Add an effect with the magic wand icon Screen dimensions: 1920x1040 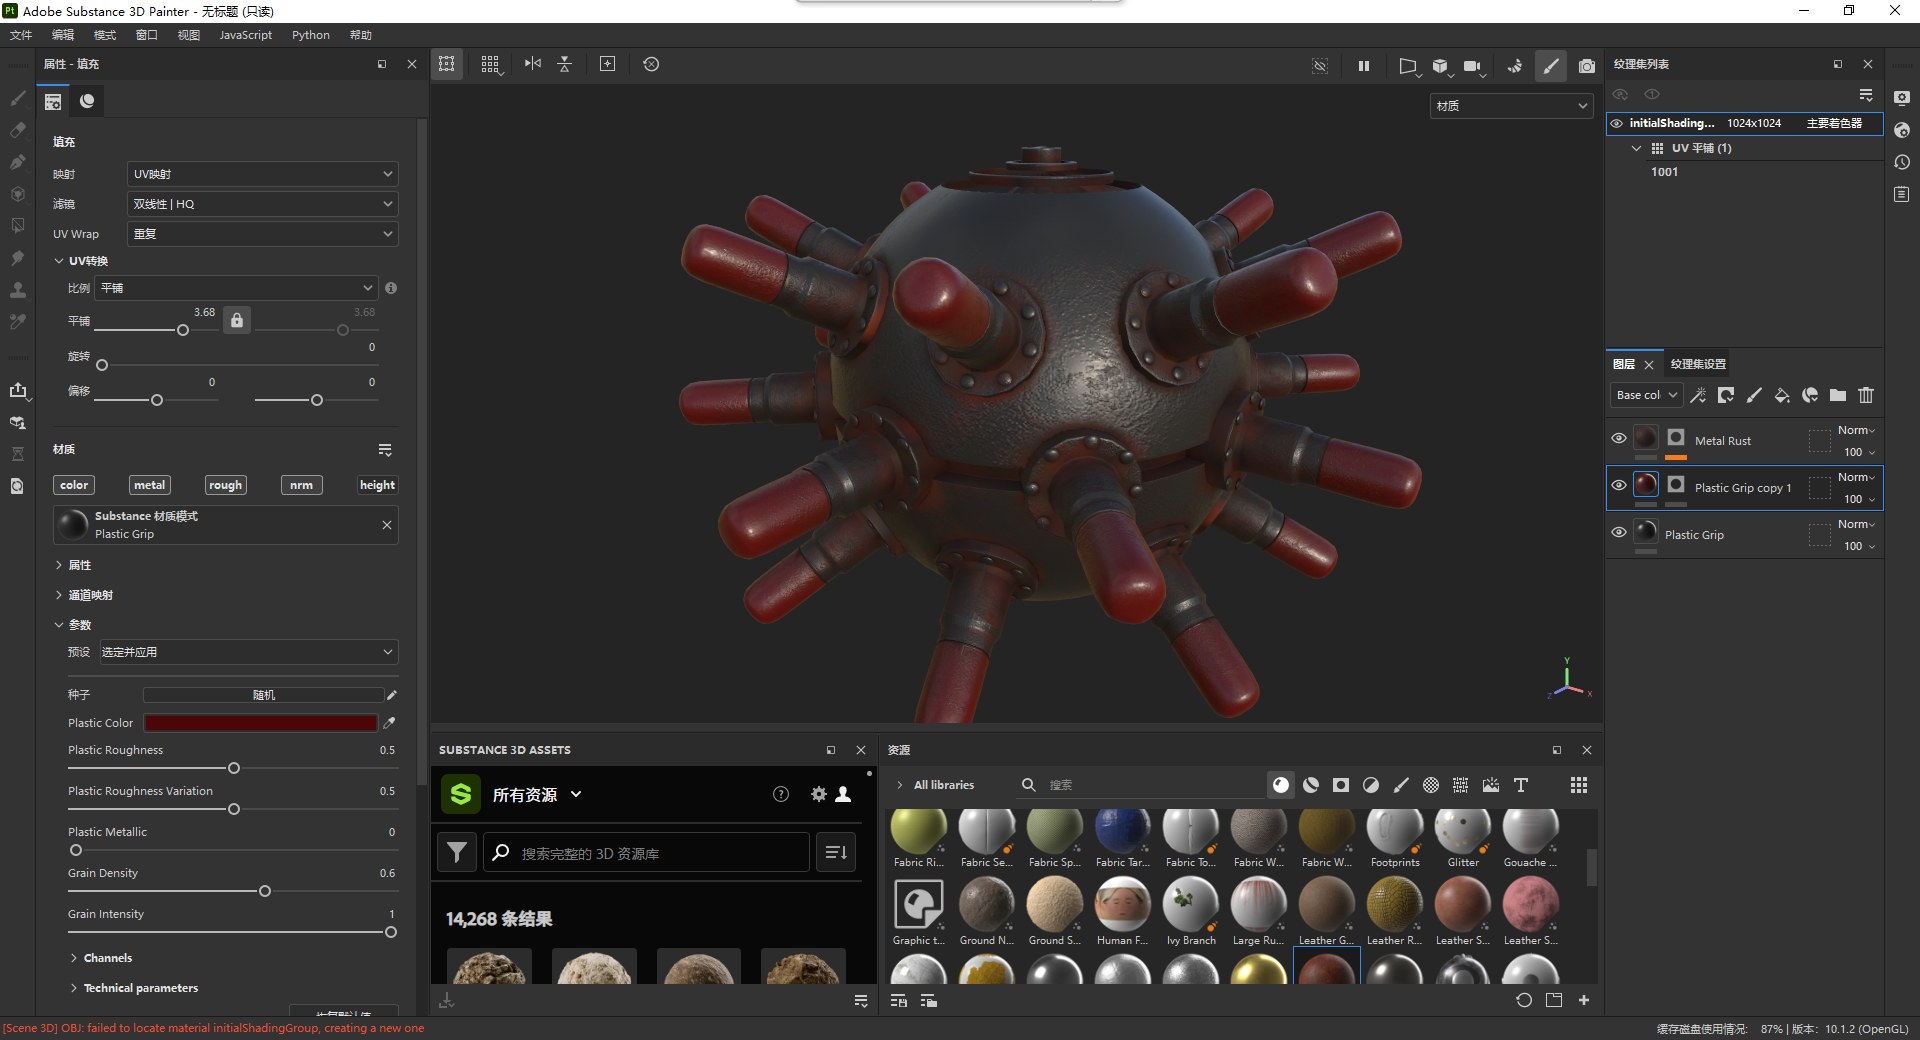1698,395
